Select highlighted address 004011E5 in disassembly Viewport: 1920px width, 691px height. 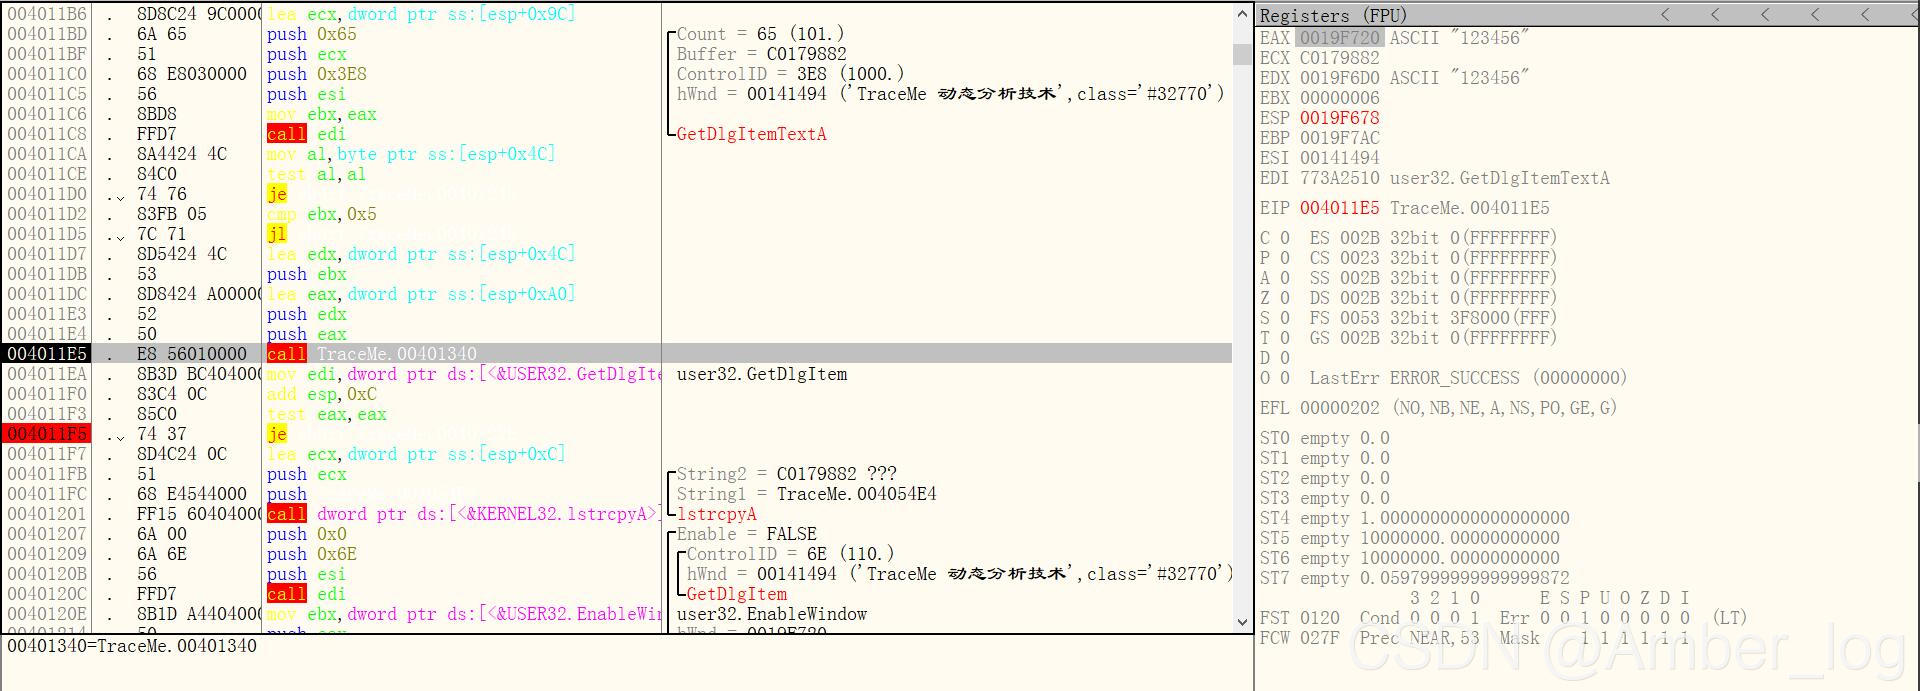pos(47,354)
